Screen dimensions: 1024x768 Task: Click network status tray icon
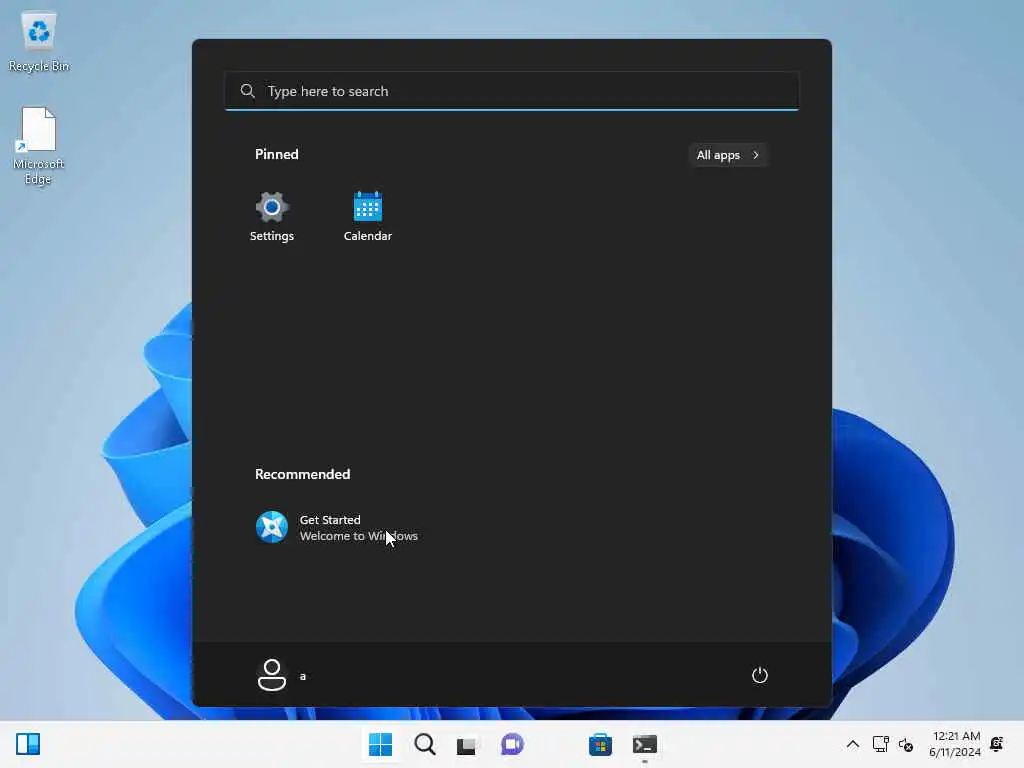coord(880,744)
